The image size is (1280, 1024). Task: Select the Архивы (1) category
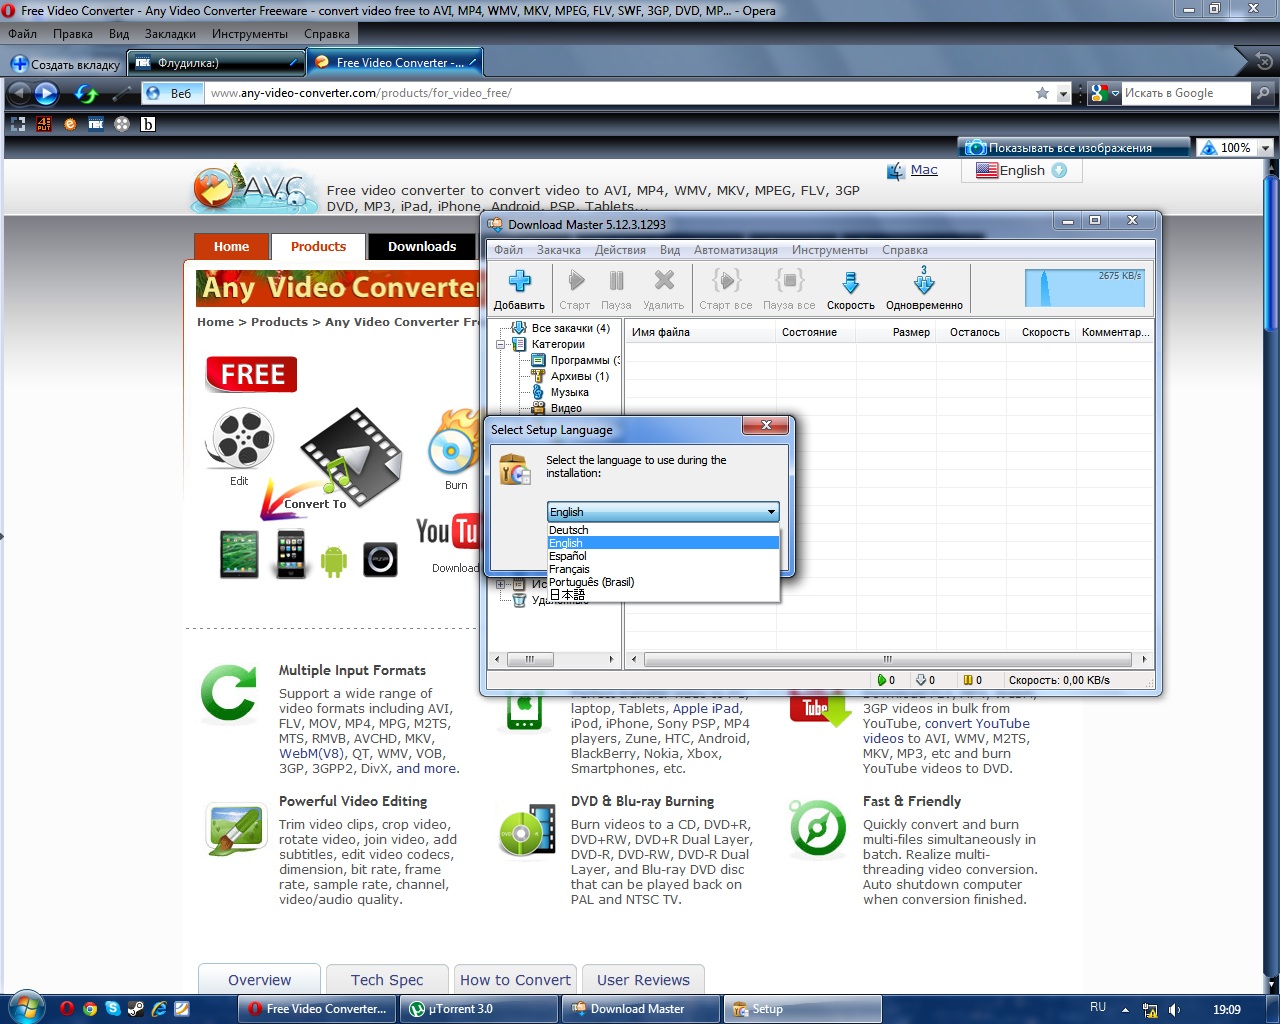(x=579, y=376)
